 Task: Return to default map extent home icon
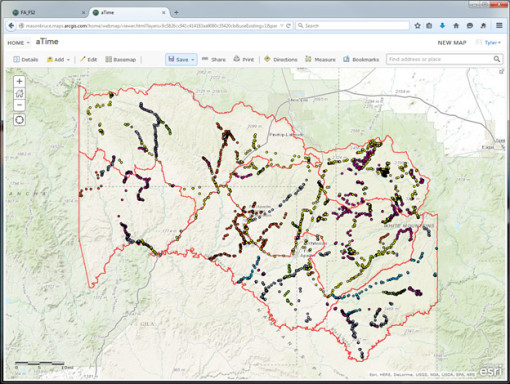click(x=19, y=93)
